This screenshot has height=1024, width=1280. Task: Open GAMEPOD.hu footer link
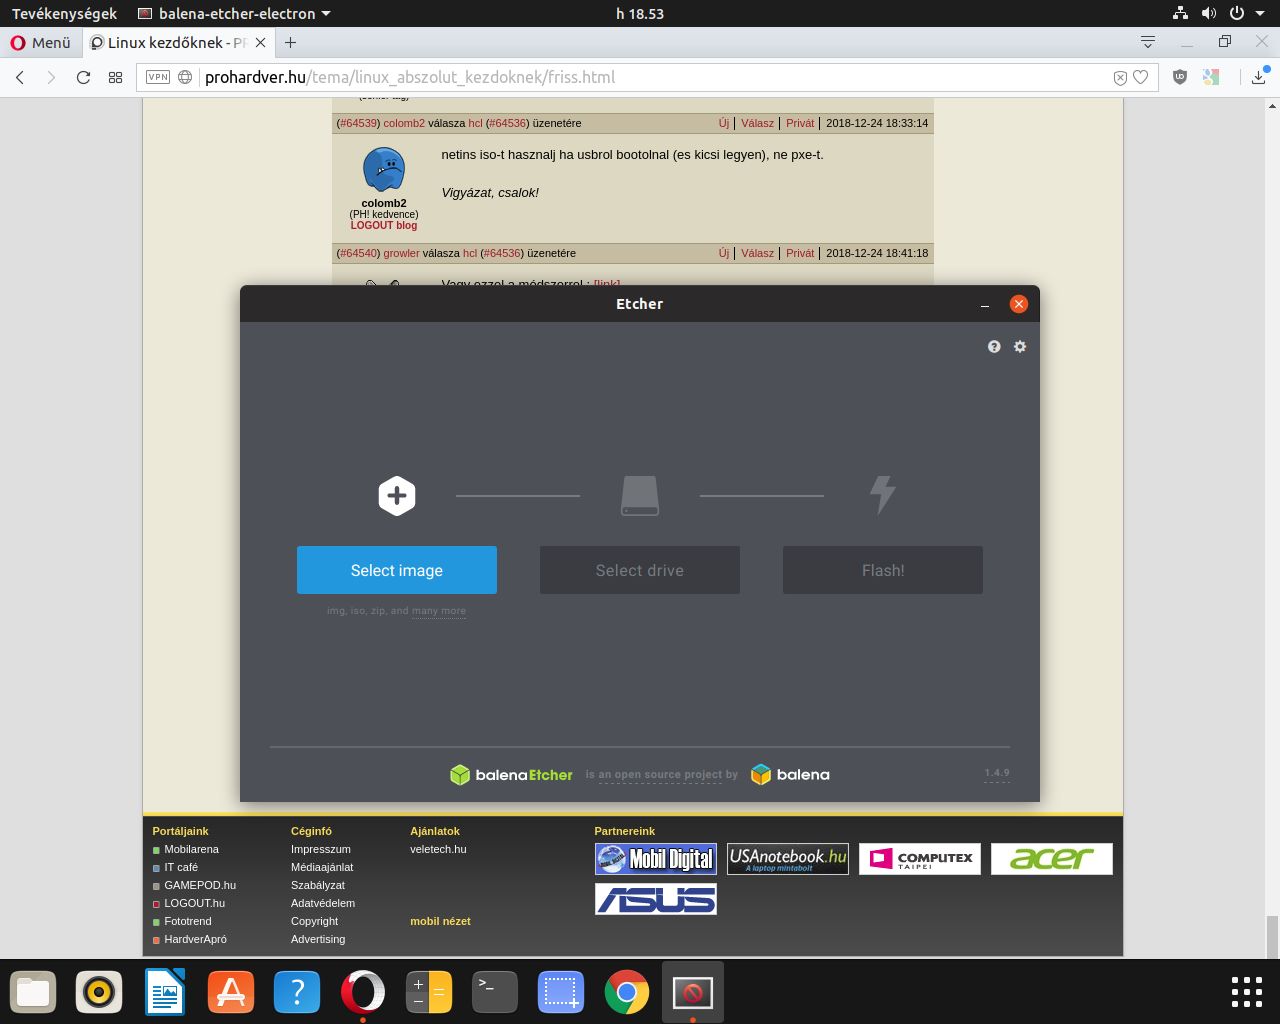click(x=200, y=885)
